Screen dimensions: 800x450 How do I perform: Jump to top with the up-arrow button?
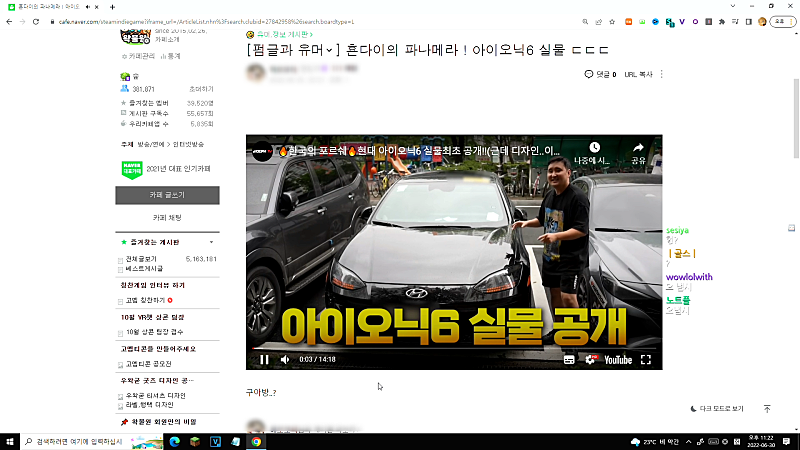pos(767,409)
